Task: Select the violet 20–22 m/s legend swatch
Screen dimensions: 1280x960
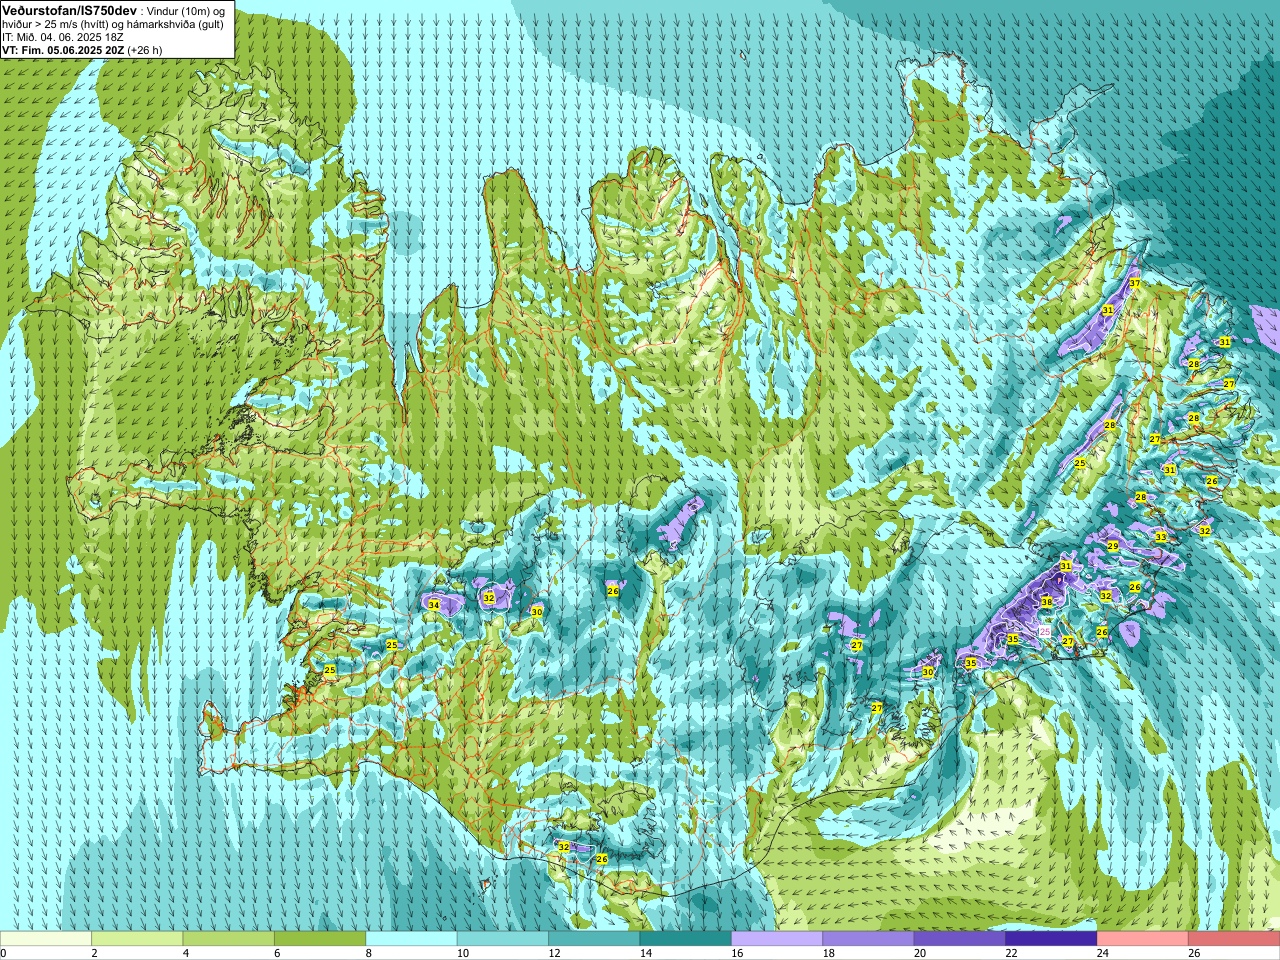Action: pyautogui.click(x=960, y=938)
